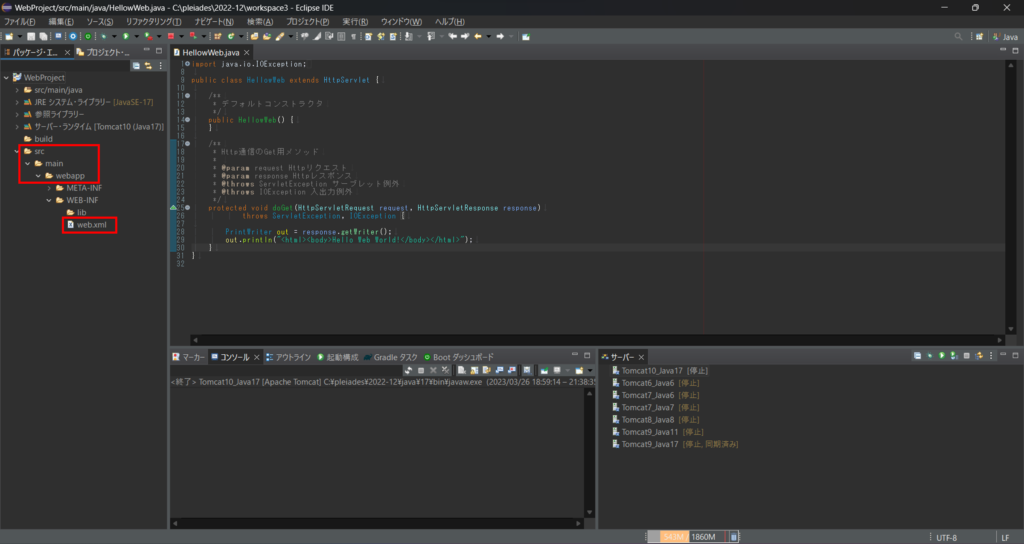
Task: Fold the HellowWeb constructor in editor gutter
Action: click(186, 120)
